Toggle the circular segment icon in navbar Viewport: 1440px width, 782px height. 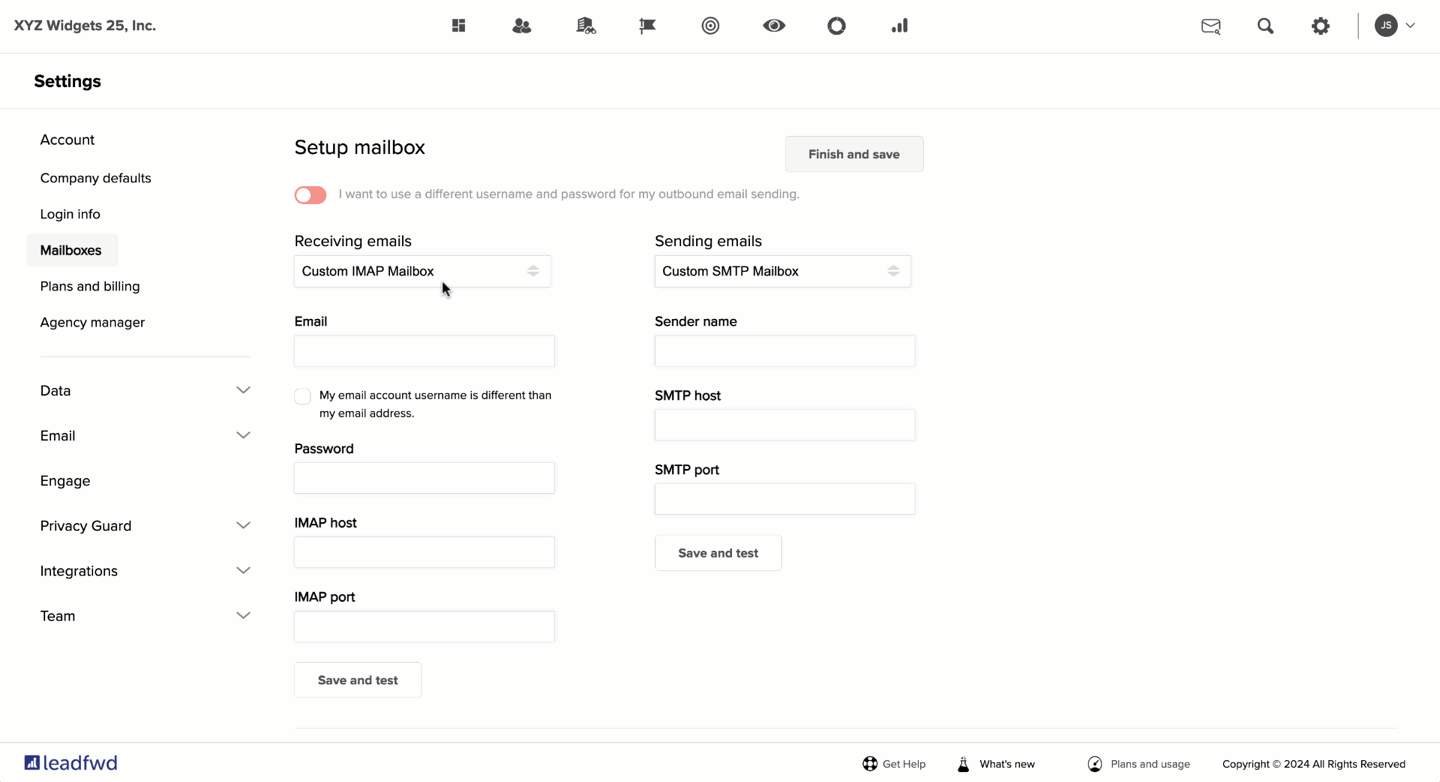(836, 25)
